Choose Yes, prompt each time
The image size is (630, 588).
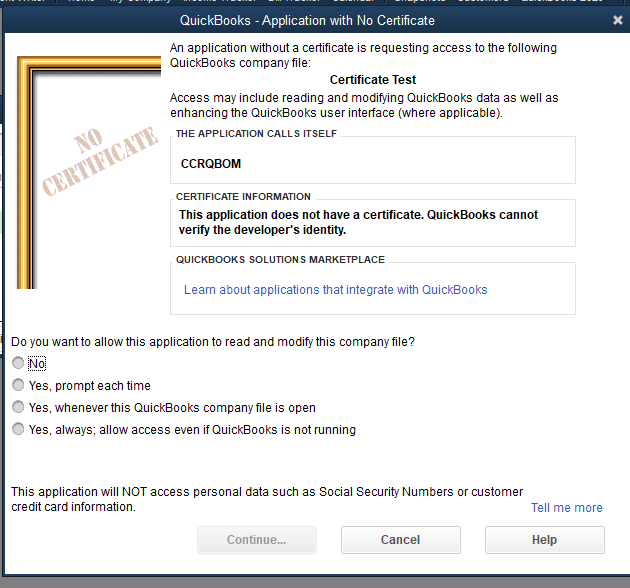click(18, 385)
